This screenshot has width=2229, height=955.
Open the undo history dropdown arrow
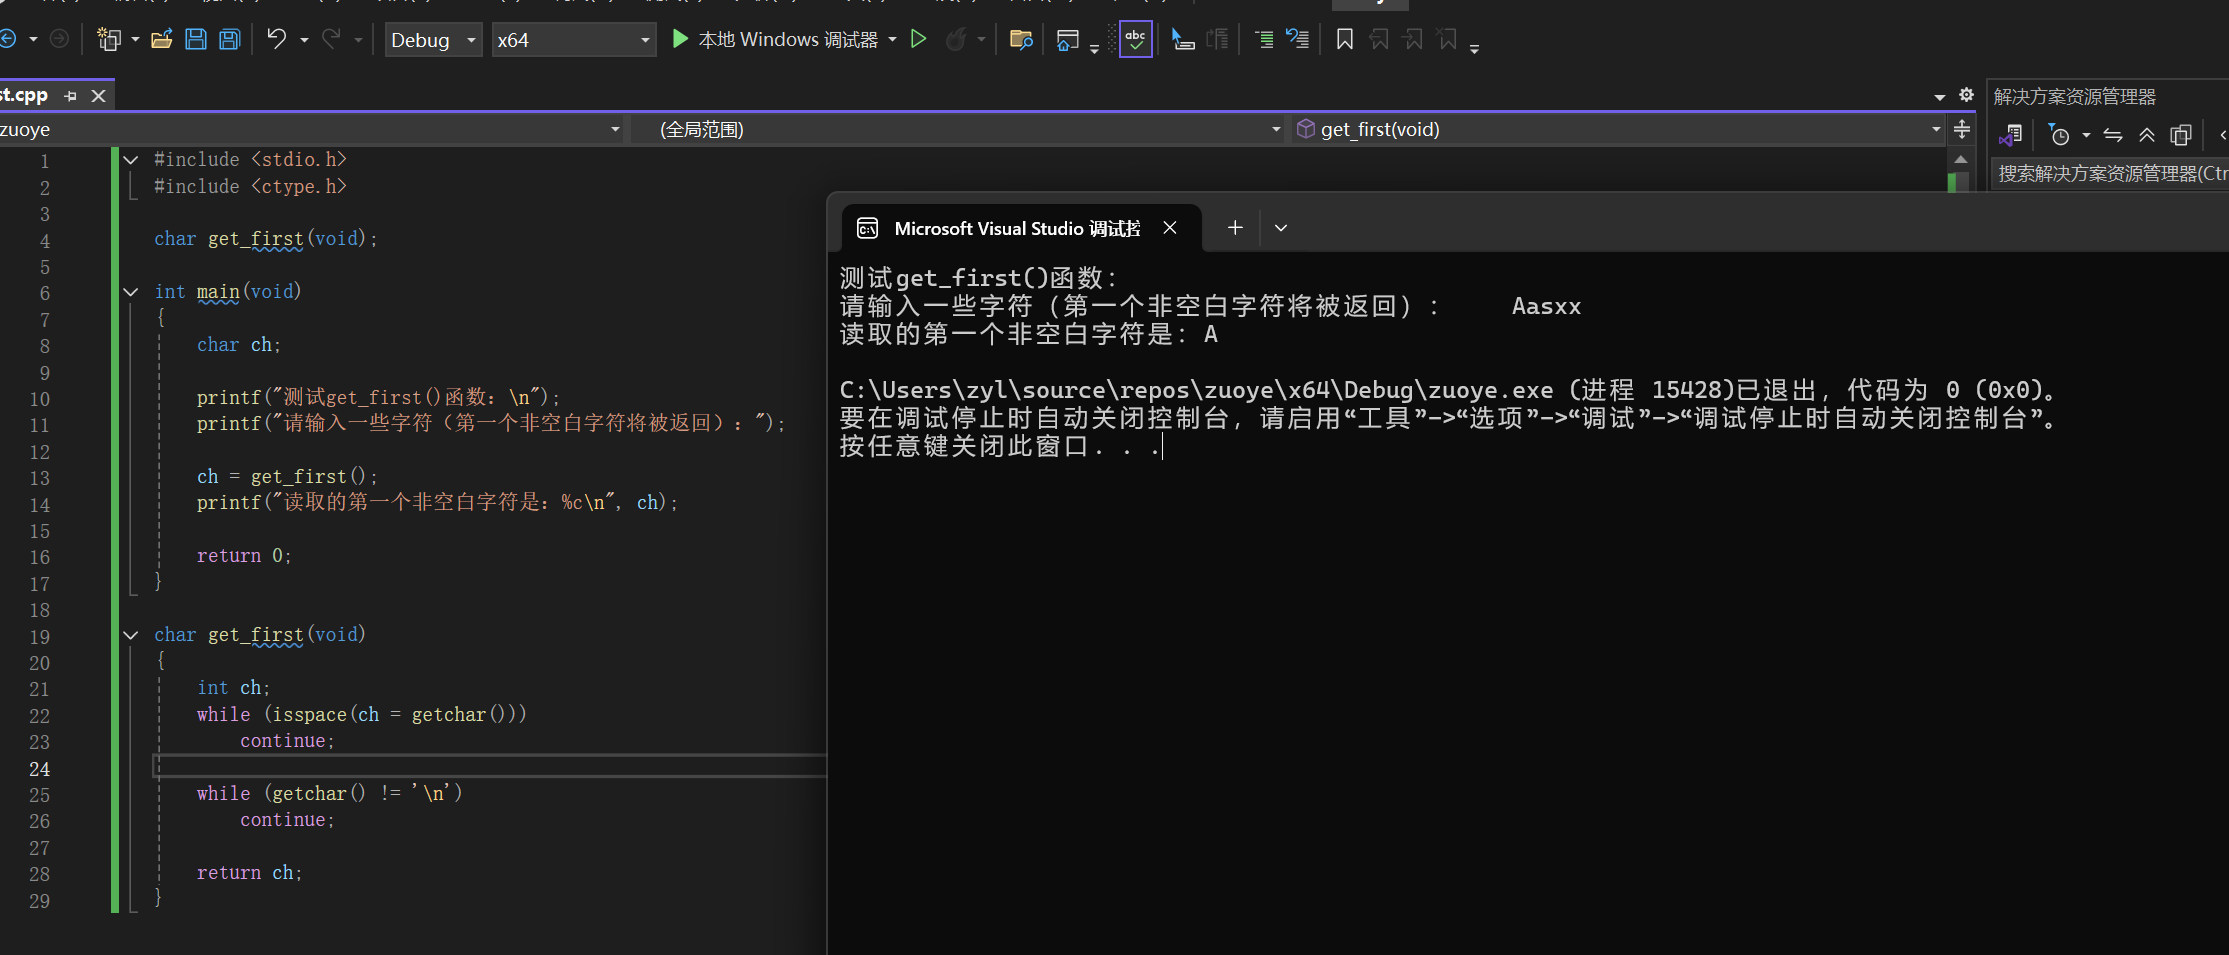(x=304, y=40)
